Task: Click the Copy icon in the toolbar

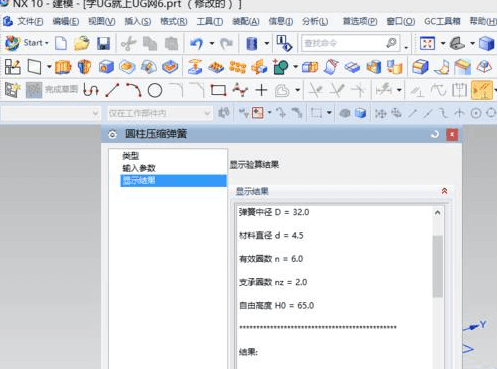Action: 150,44
